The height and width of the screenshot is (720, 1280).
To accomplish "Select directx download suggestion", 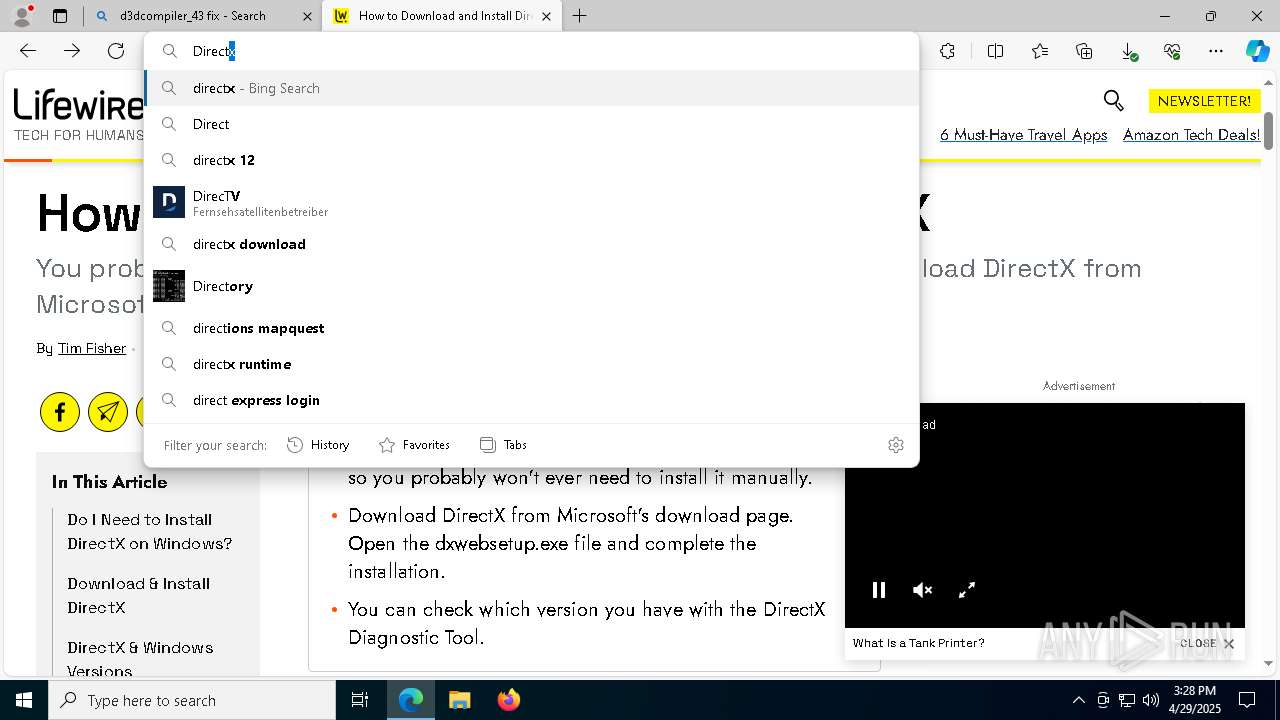I will (x=532, y=244).
